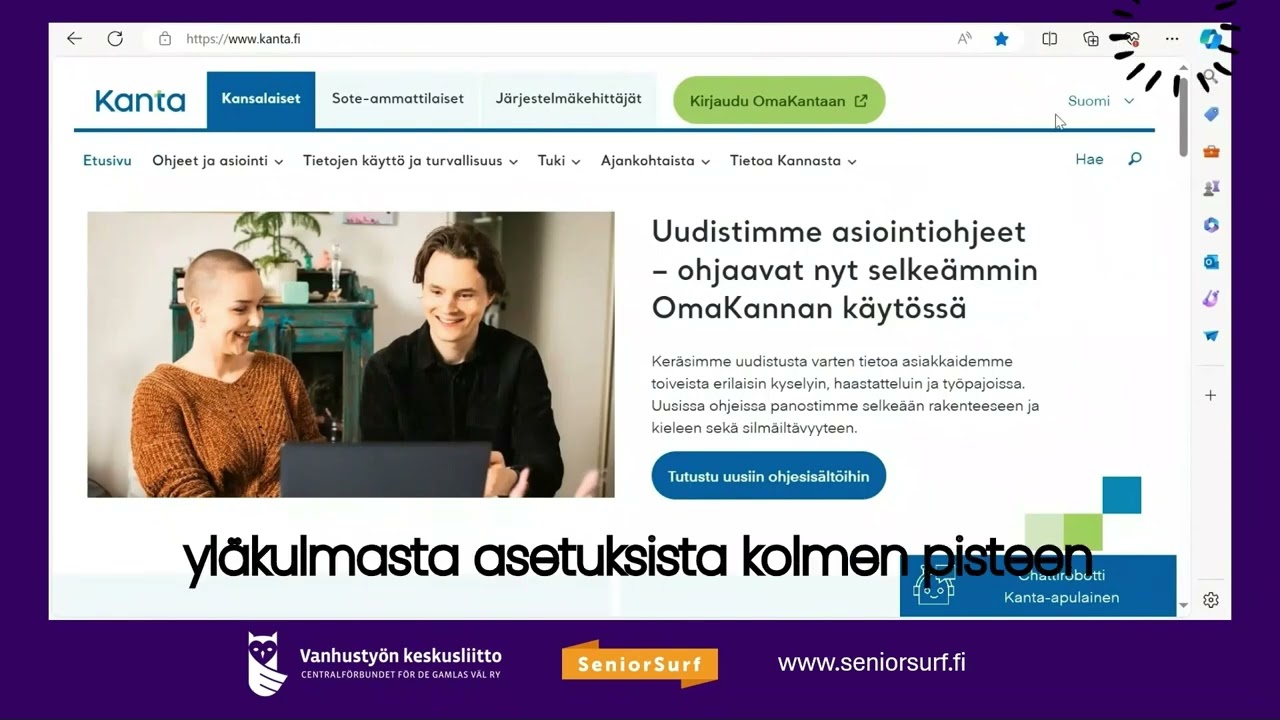Select the Järjestelmäkehittäjät tab
The image size is (1280, 720).
pos(569,99)
